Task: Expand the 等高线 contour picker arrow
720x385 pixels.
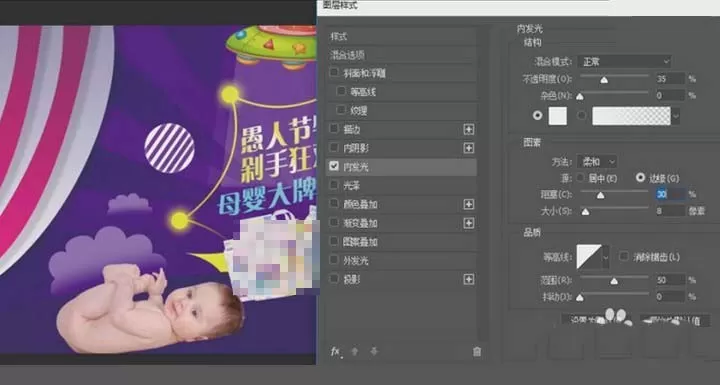Action: [x=606, y=257]
